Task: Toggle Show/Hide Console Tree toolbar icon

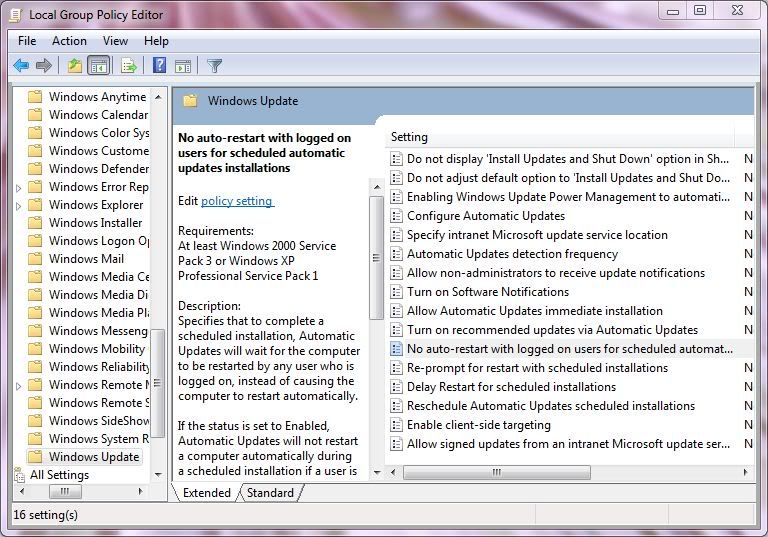Action: [x=99, y=66]
